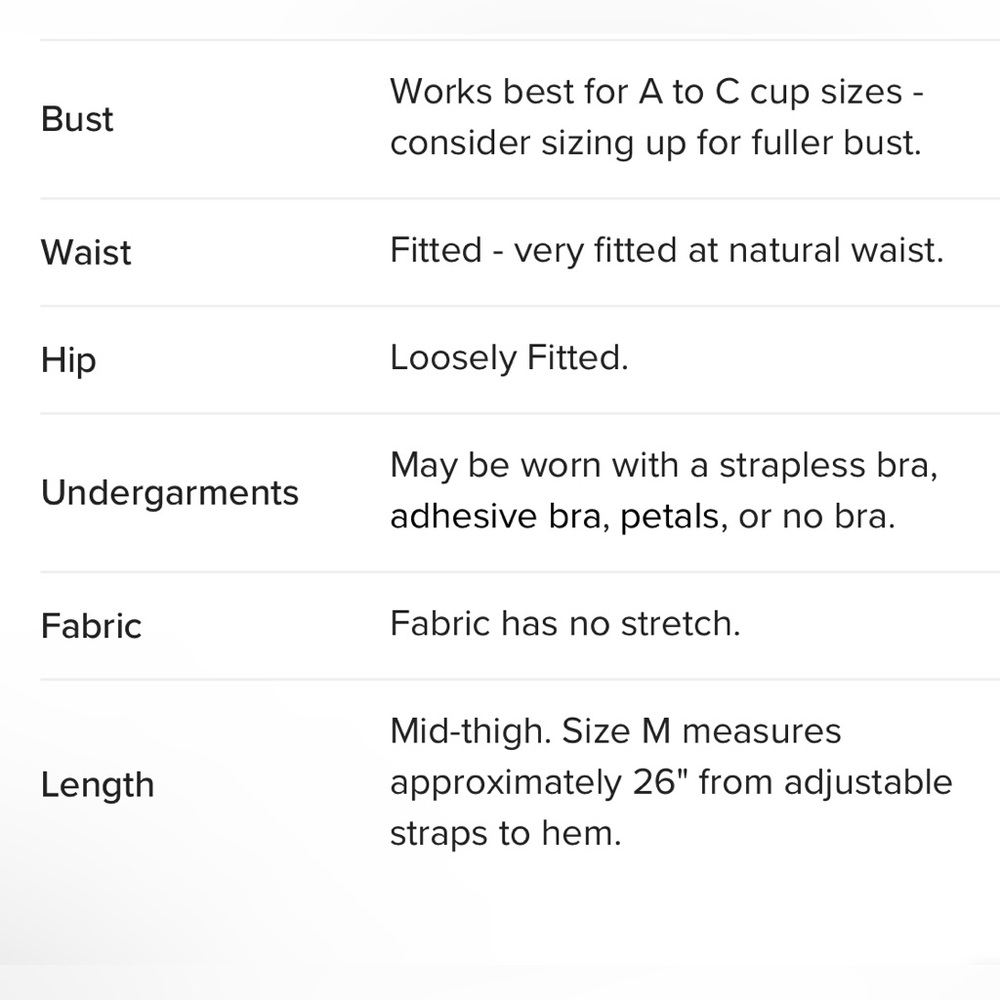Click 'Fabric has no stretch.' description
Viewport: 1000px width, 1000px height.
(565, 624)
